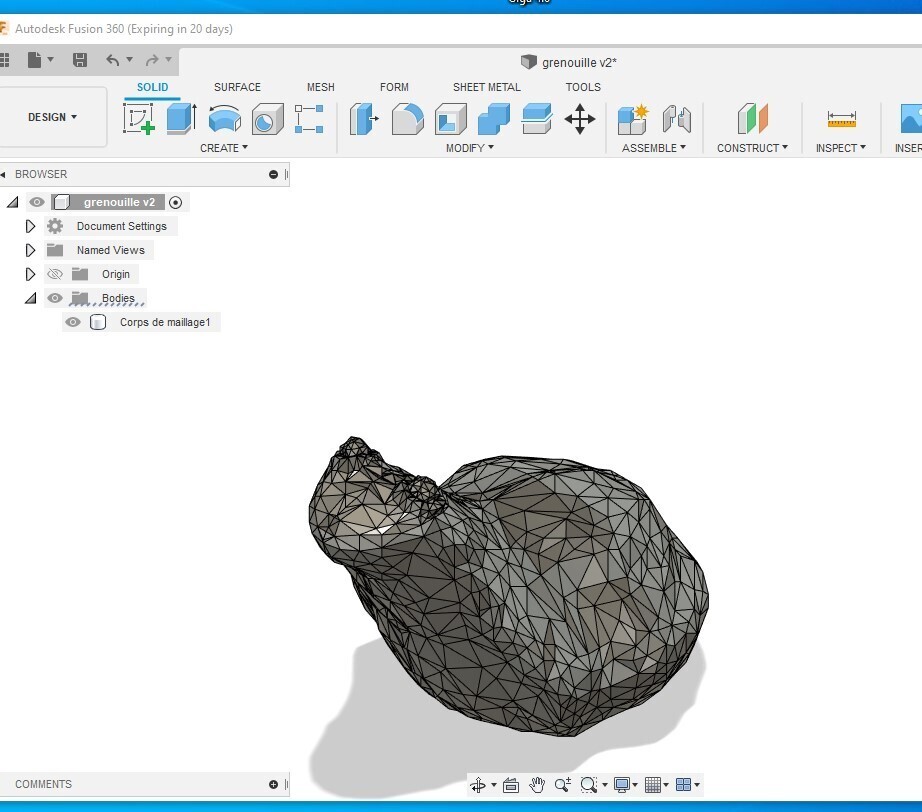Screen dimensions: 922x812
Task: Open the SHEET METAL tab
Action: [486, 87]
